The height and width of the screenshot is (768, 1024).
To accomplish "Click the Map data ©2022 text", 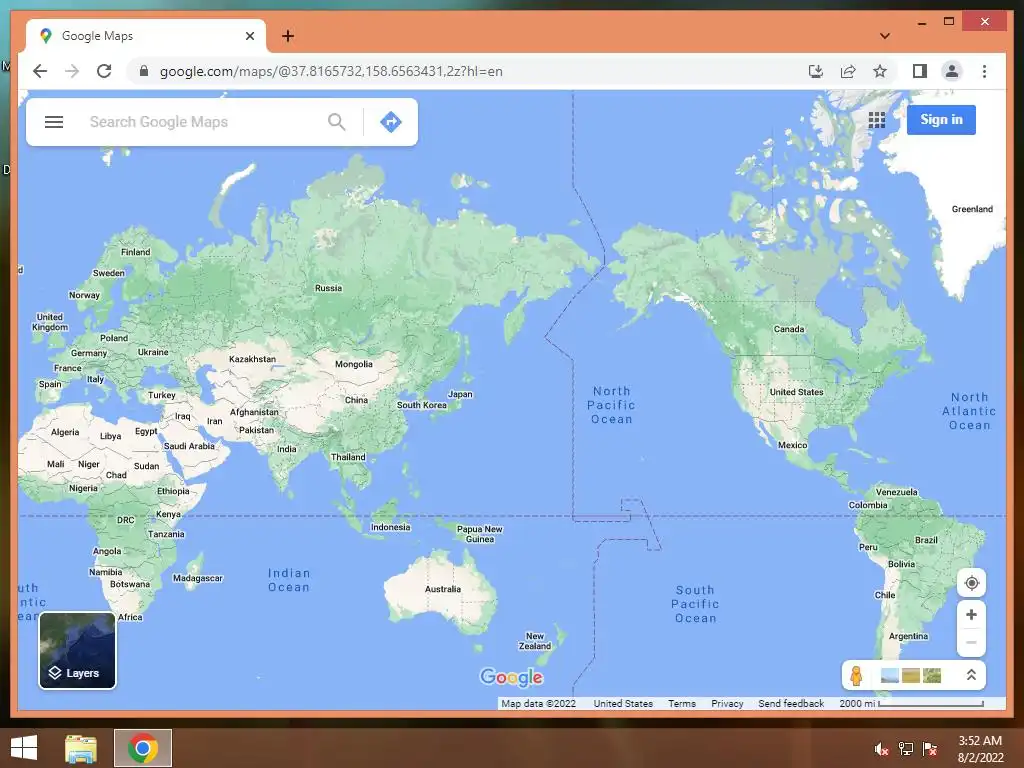I will (x=538, y=703).
